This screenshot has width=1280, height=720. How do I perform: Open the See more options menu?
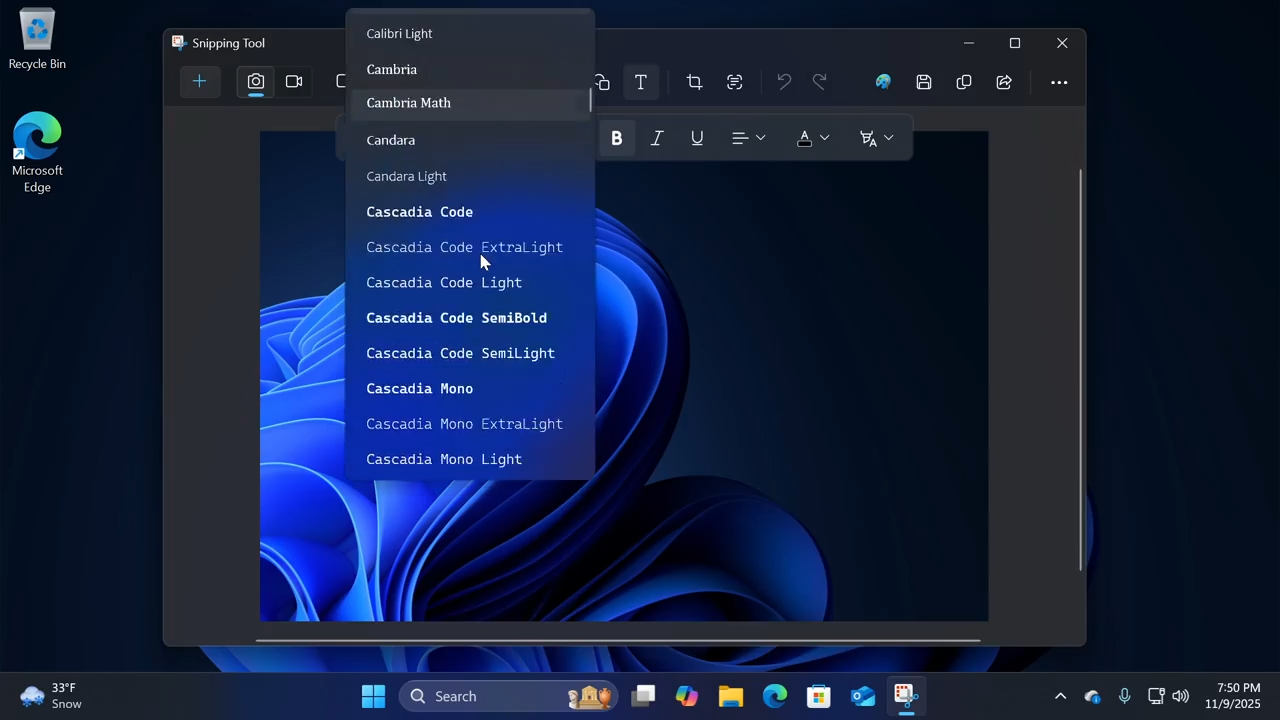(1059, 82)
